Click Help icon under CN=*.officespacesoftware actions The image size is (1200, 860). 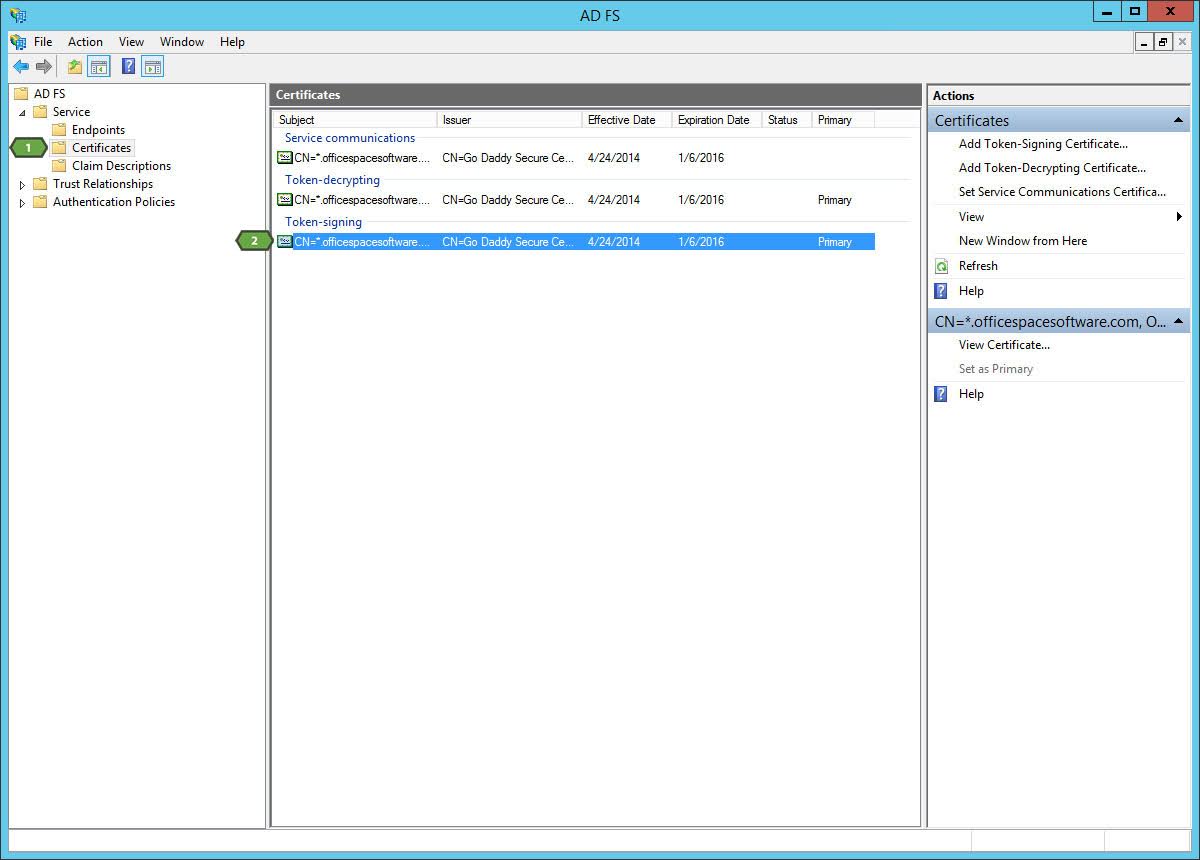click(x=941, y=394)
